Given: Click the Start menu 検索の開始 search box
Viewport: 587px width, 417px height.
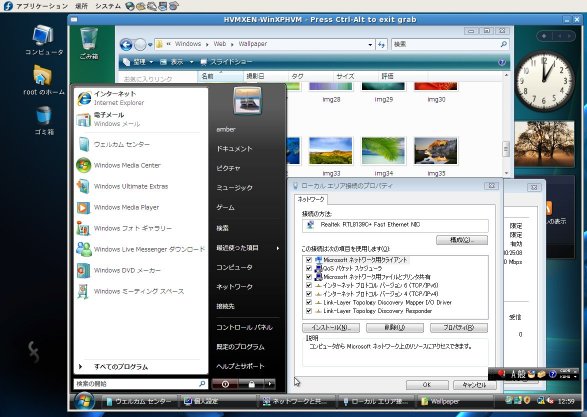Looking at the screenshot, I should click(x=140, y=384).
